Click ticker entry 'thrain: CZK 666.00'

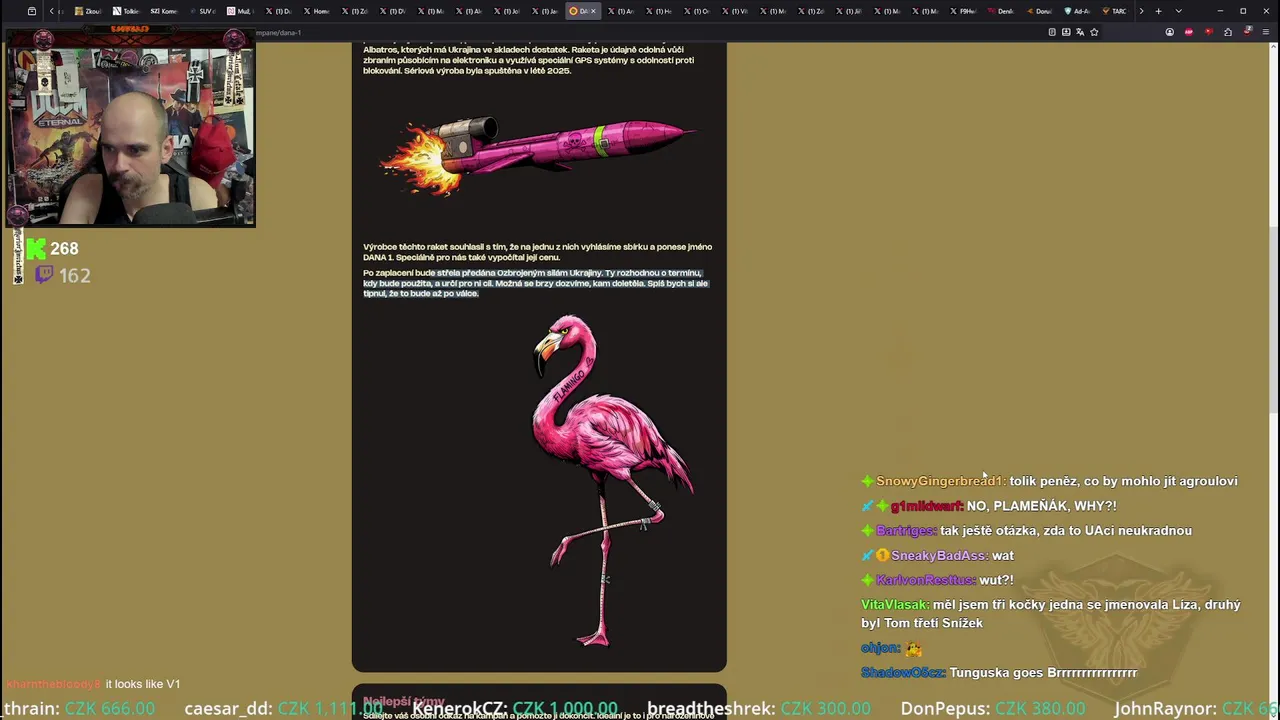tap(80, 709)
